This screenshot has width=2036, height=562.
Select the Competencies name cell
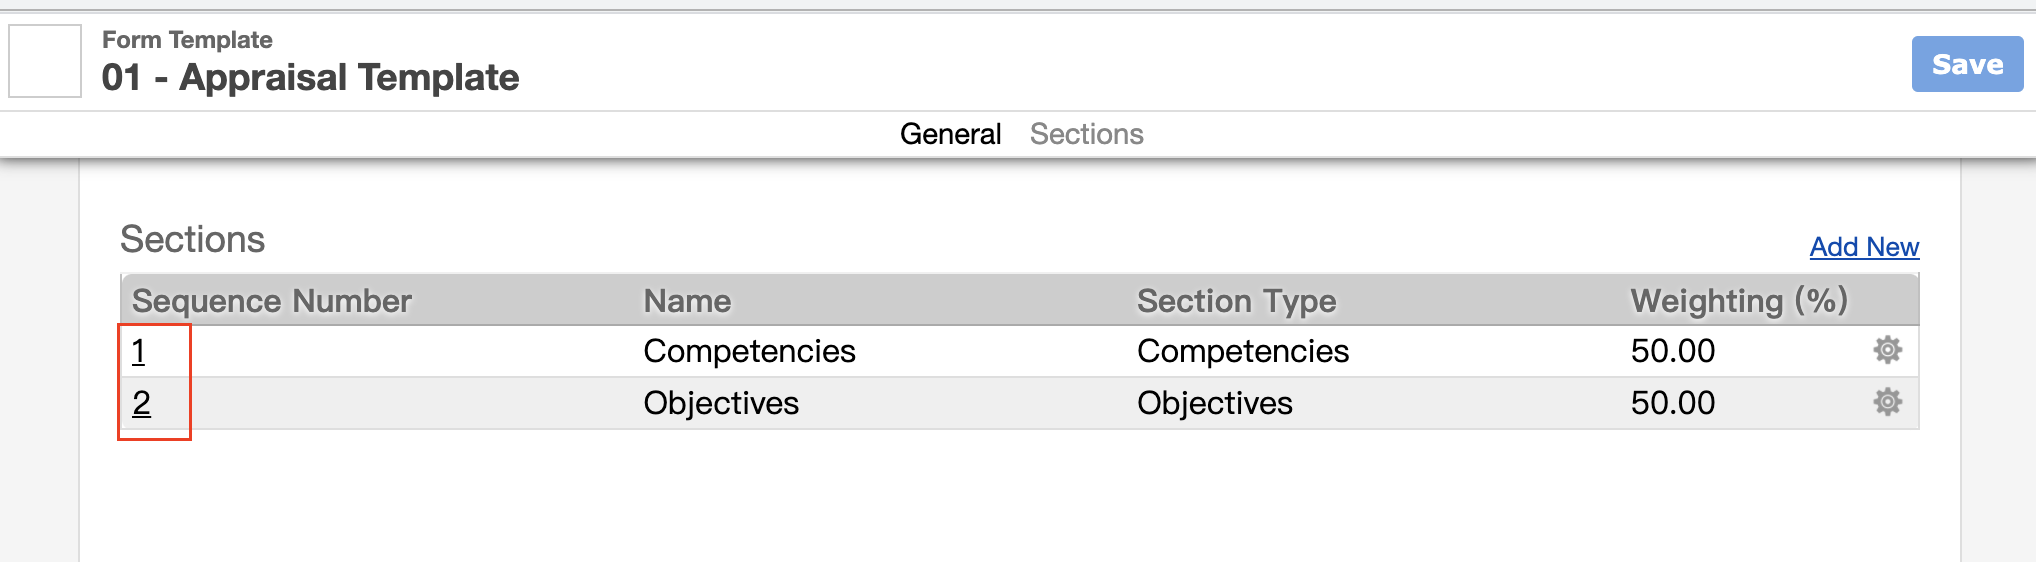click(x=749, y=351)
